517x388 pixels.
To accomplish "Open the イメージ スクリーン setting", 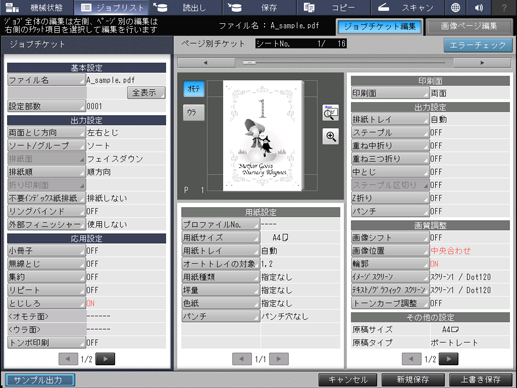I will 390,277.
